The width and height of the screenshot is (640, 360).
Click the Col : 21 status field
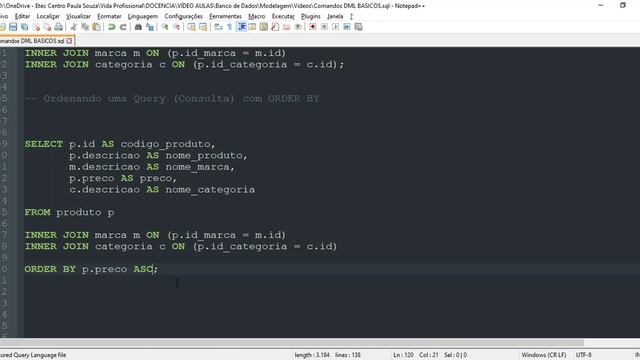(428, 355)
